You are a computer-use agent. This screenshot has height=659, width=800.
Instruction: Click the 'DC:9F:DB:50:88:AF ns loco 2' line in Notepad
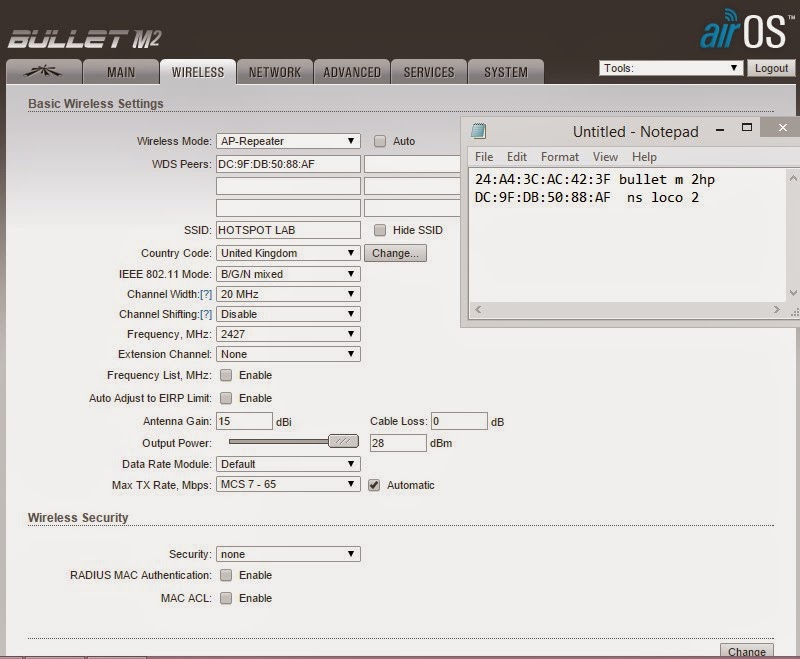tap(587, 197)
